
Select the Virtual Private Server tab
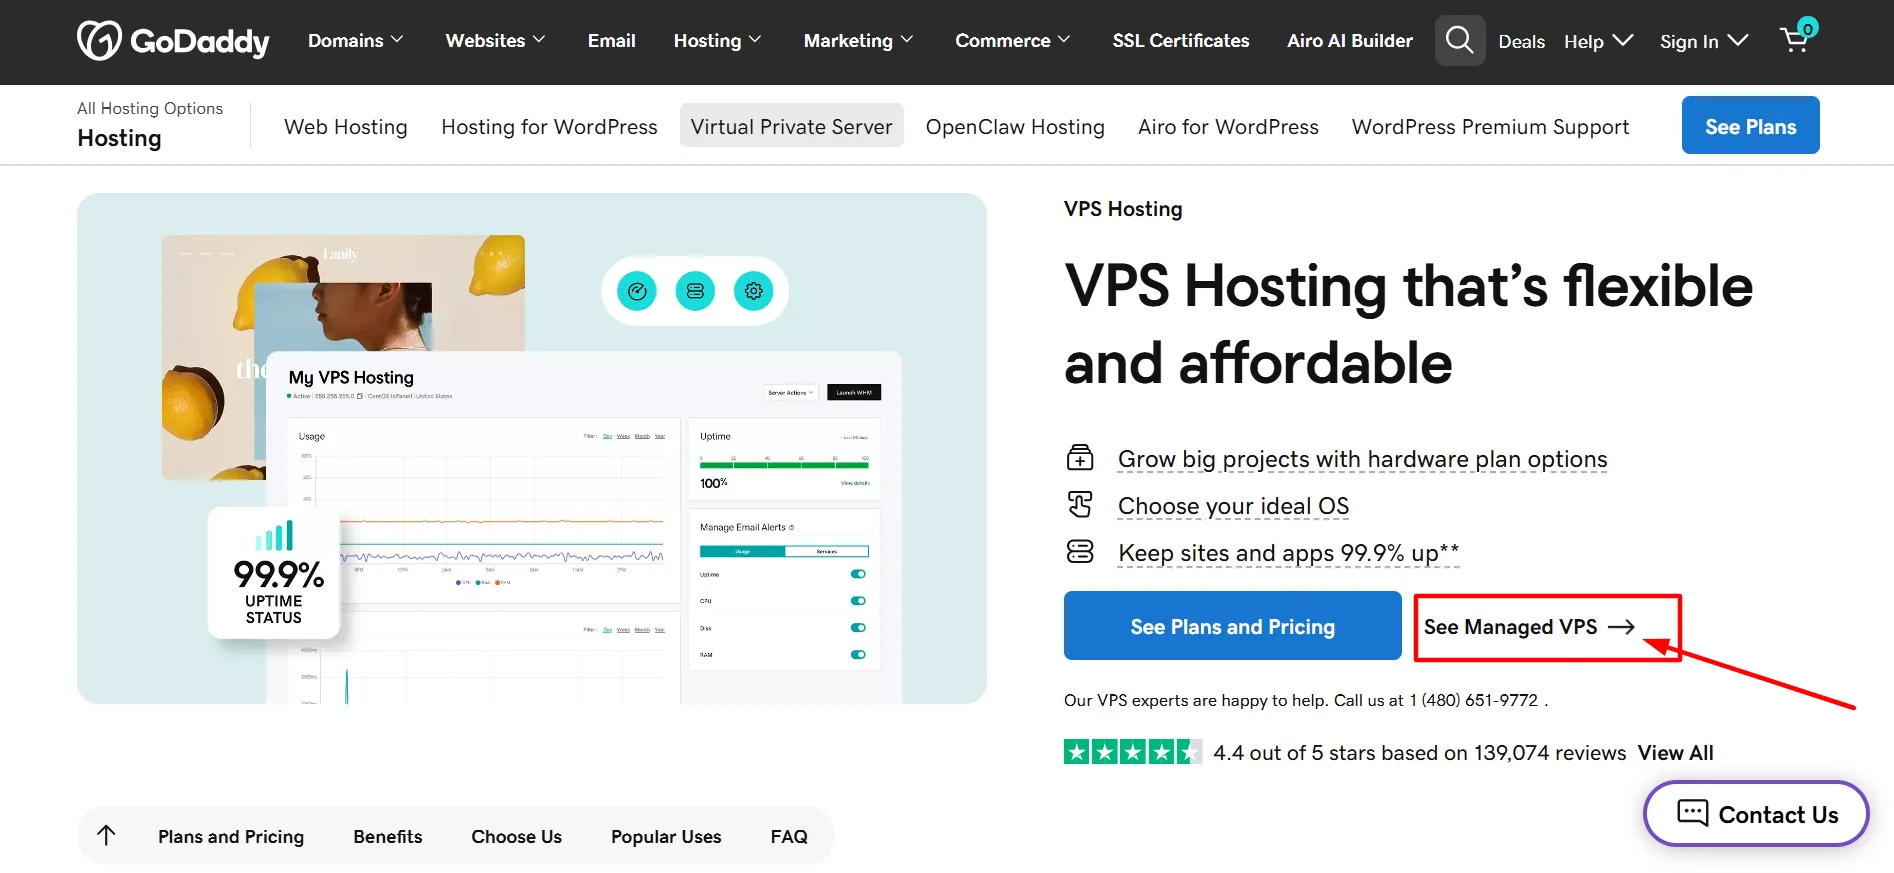click(792, 126)
